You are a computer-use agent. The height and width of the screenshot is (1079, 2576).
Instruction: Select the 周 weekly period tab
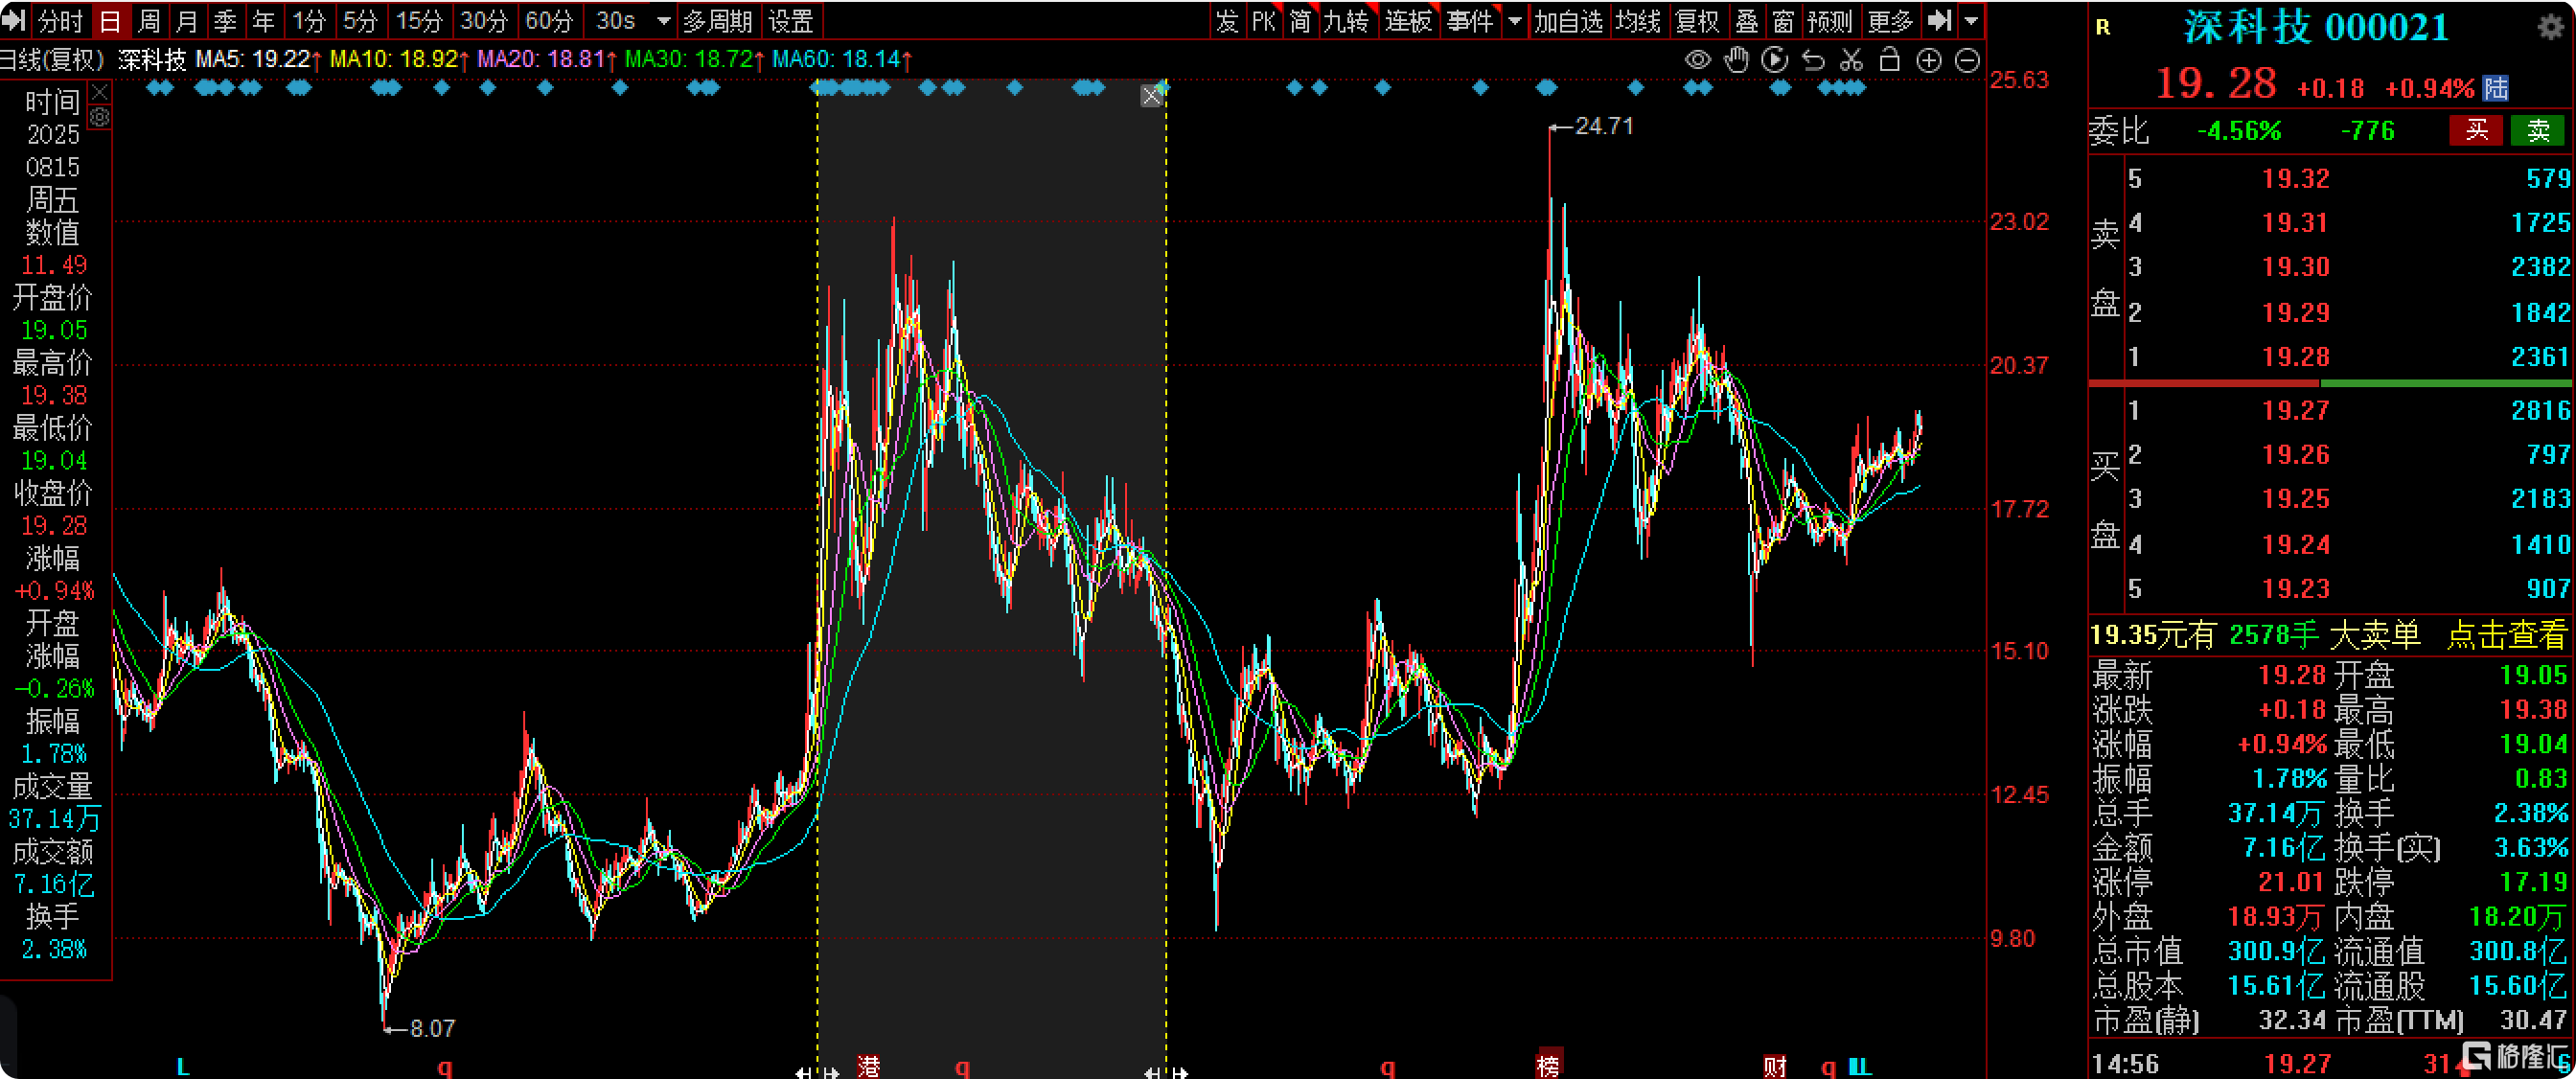coord(148,20)
